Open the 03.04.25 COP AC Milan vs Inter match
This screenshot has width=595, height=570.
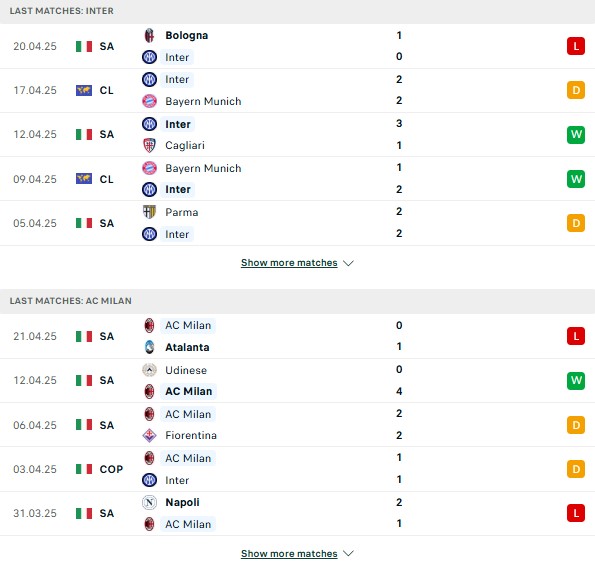298,469
